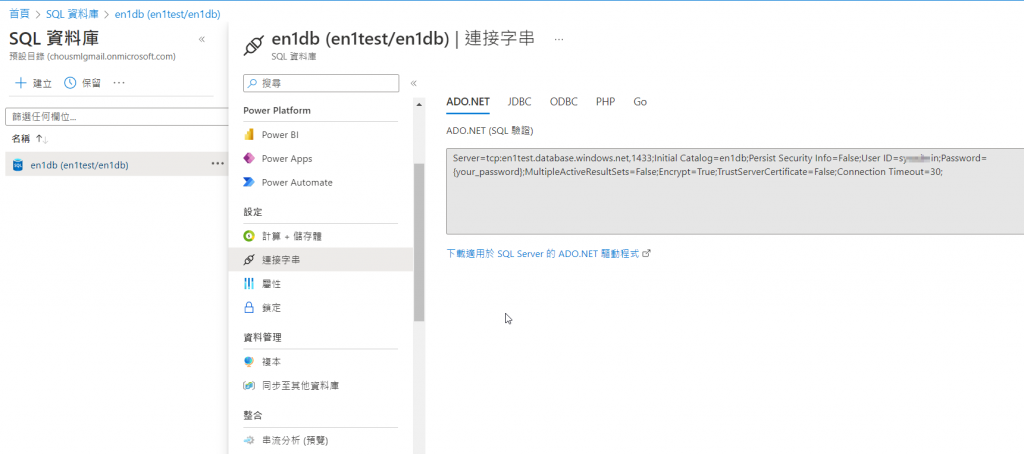Click the connection strings plug icon in the menu
Image resolution: width=1024 pixels, height=454 pixels.
249,260
